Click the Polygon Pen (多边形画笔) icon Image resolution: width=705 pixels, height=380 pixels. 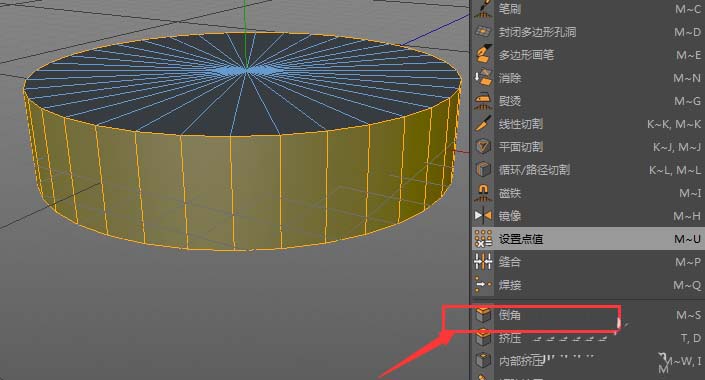(483, 54)
